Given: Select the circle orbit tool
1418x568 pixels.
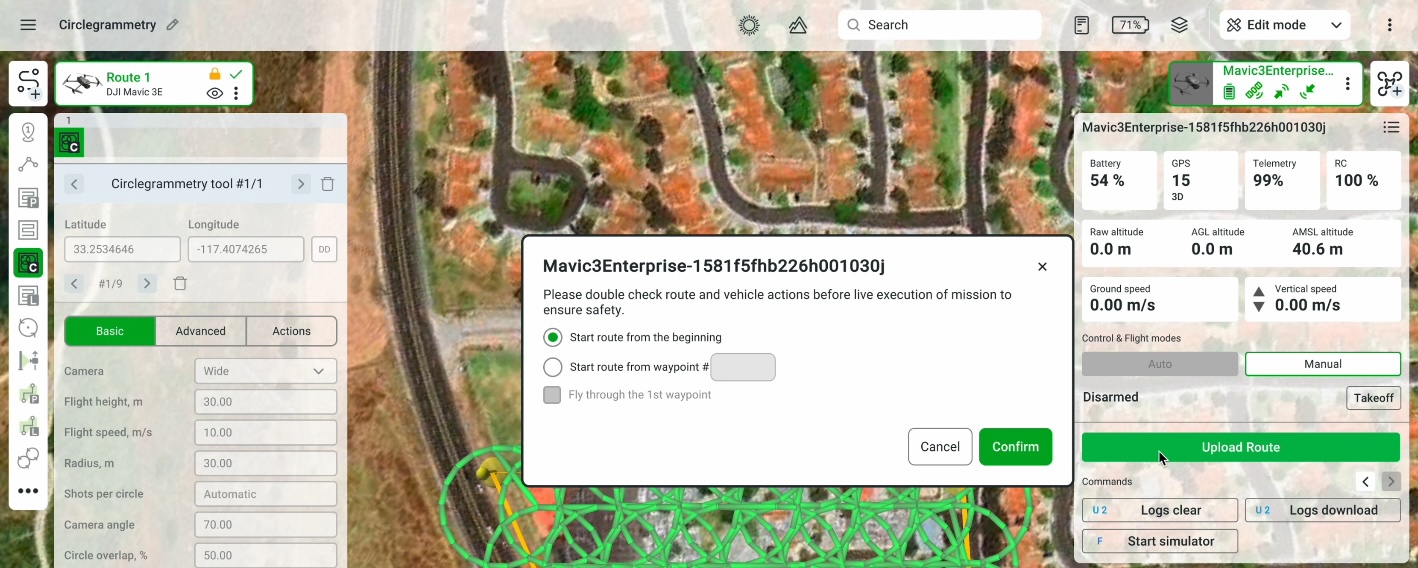Looking at the screenshot, I should 28,328.
